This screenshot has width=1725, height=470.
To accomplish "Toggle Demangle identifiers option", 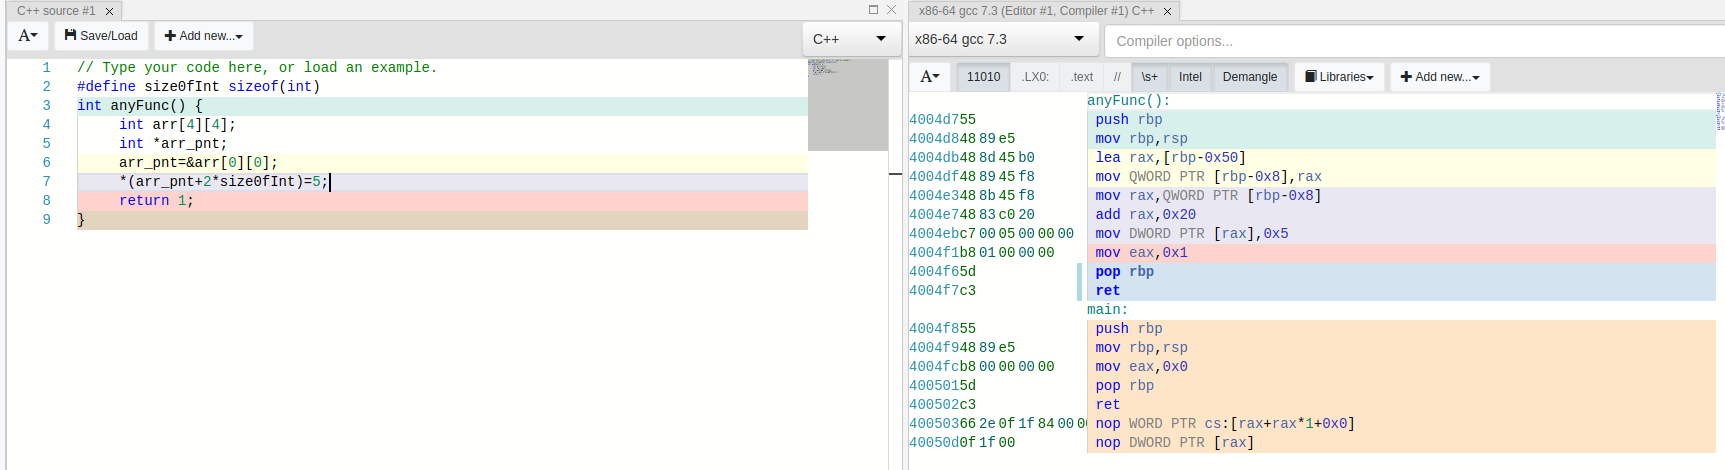I will pyautogui.click(x=1249, y=77).
